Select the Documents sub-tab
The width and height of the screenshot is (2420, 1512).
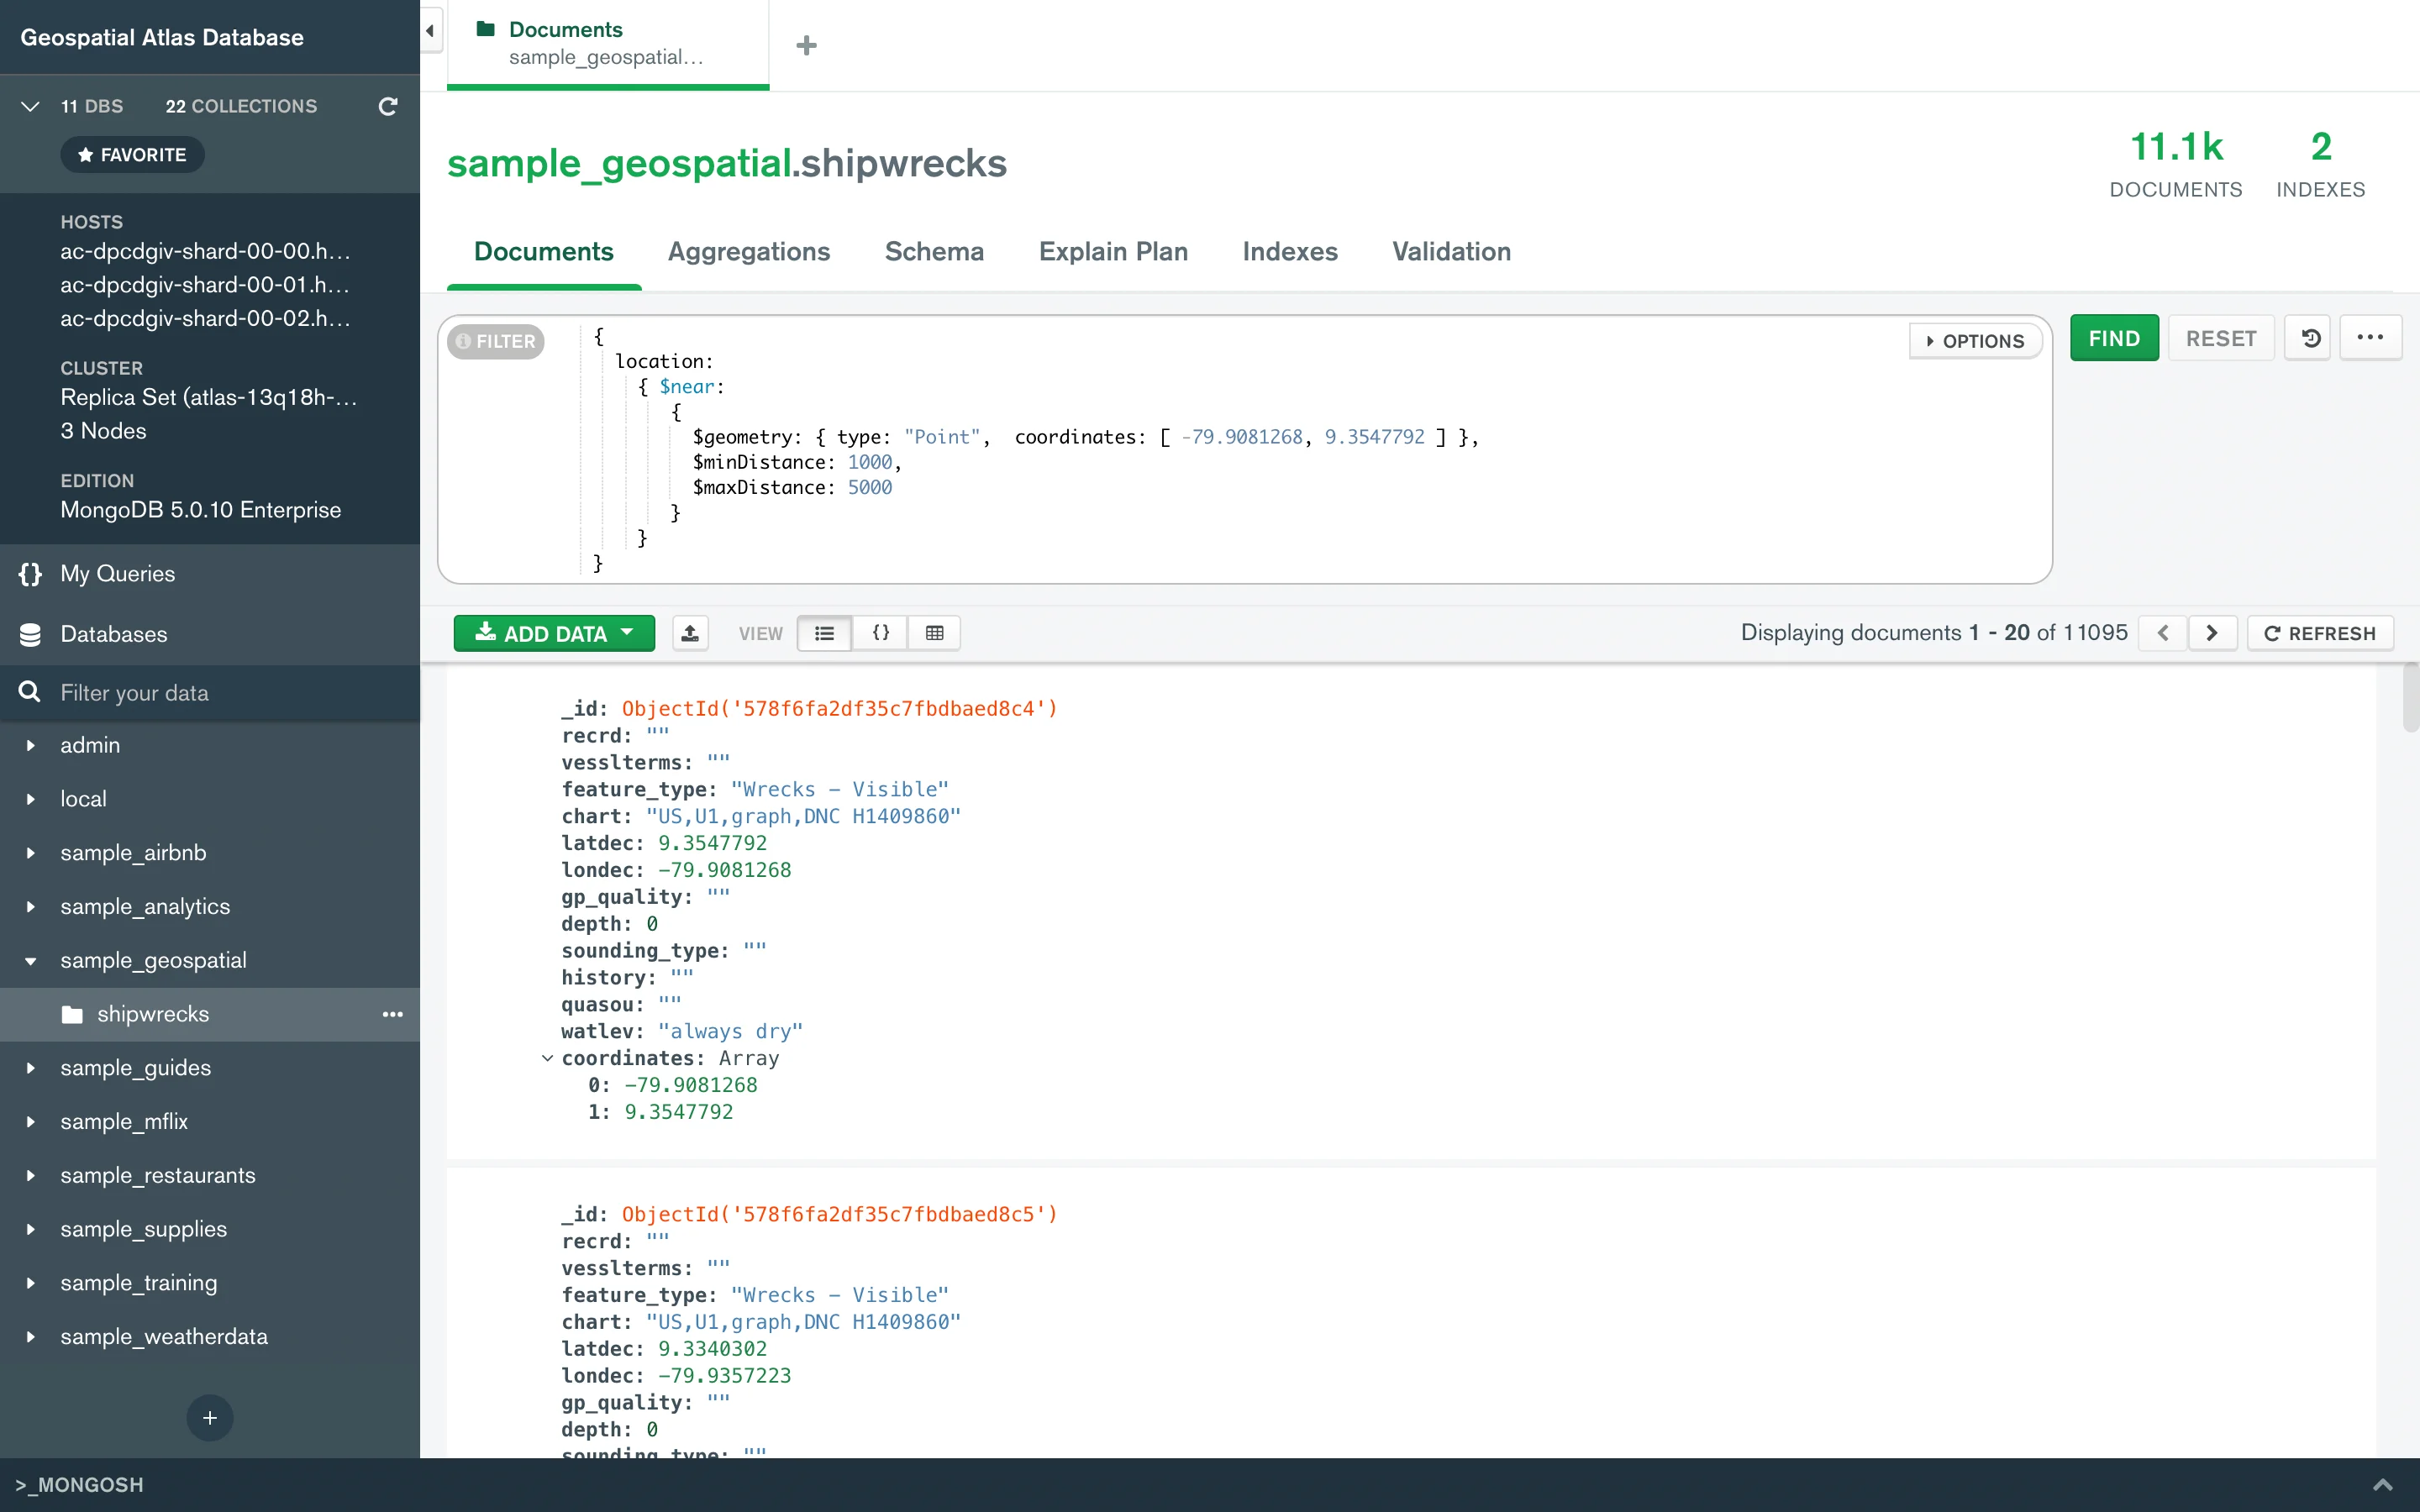point(543,252)
